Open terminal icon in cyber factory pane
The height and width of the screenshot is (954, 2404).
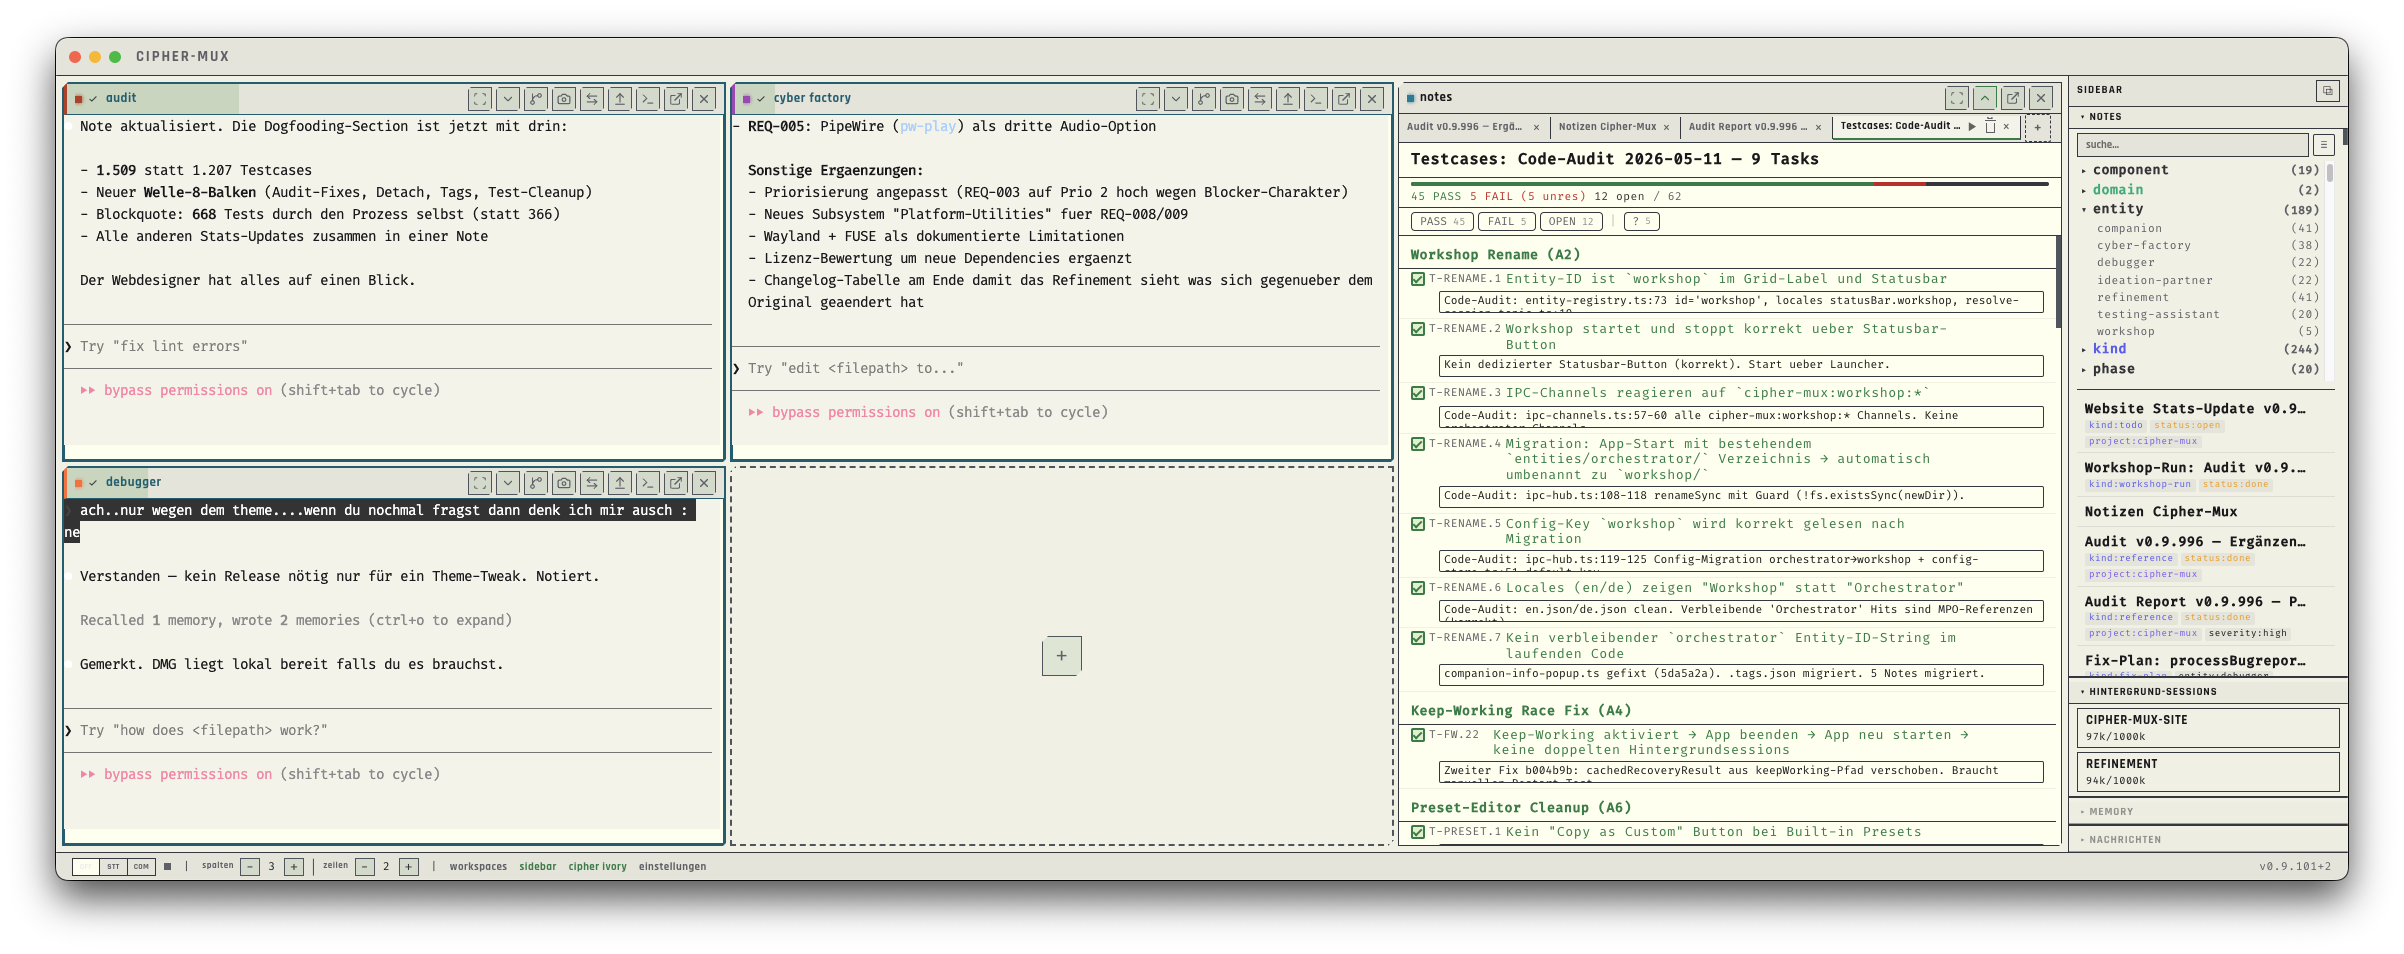coord(1316,99)
